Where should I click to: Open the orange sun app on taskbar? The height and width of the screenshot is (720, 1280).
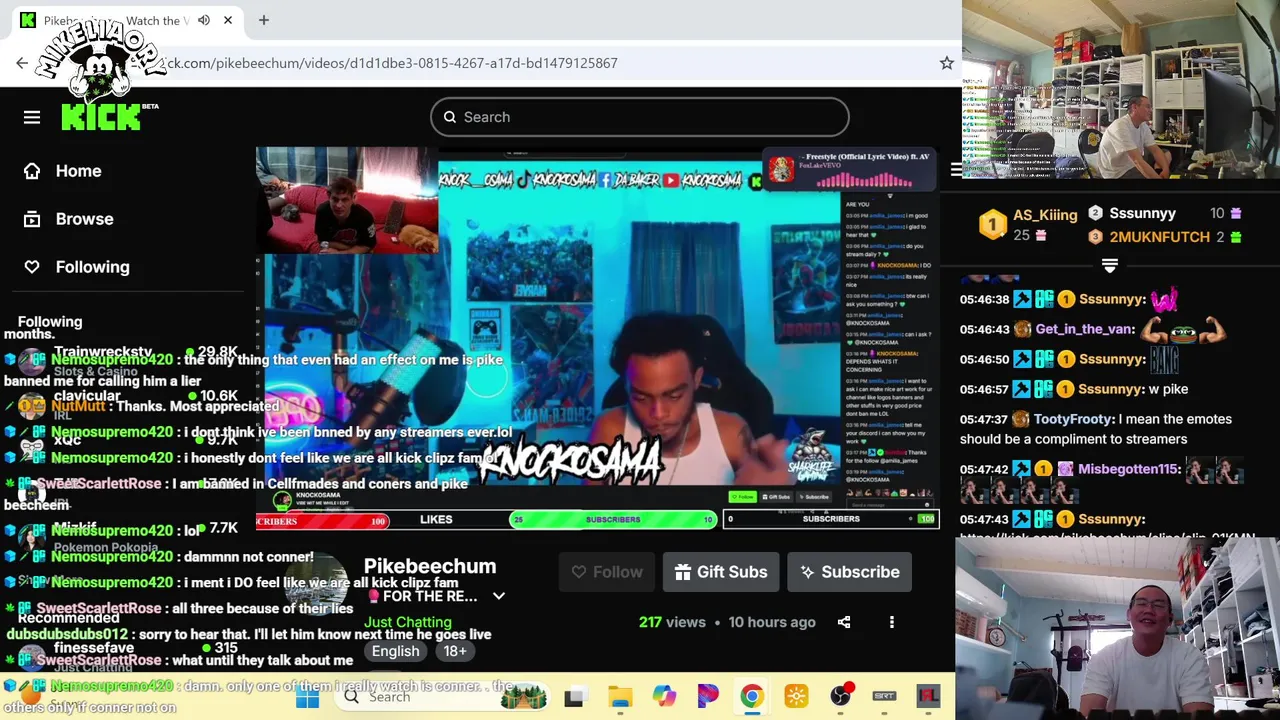tap(796, 697)
